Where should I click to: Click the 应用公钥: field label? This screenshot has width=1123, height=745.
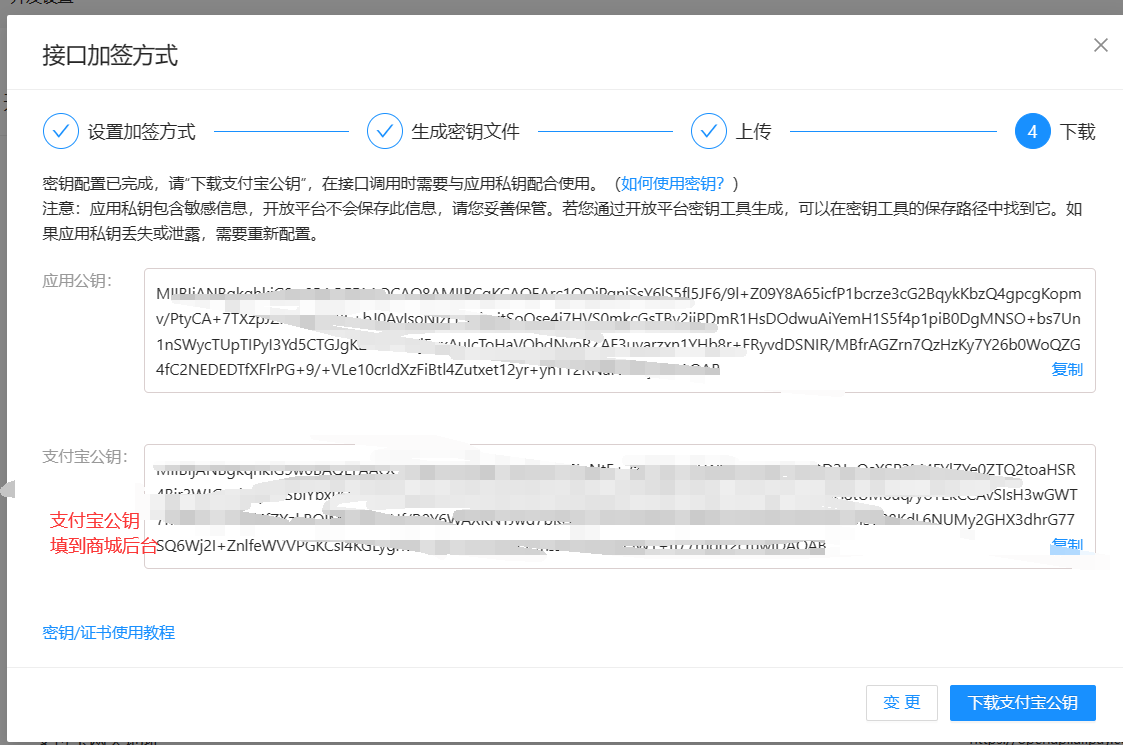77,281
